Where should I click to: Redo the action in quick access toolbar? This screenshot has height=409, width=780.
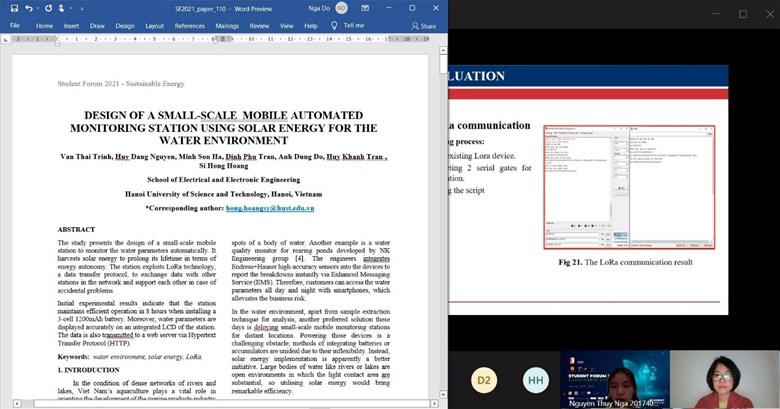pos(48,8)
